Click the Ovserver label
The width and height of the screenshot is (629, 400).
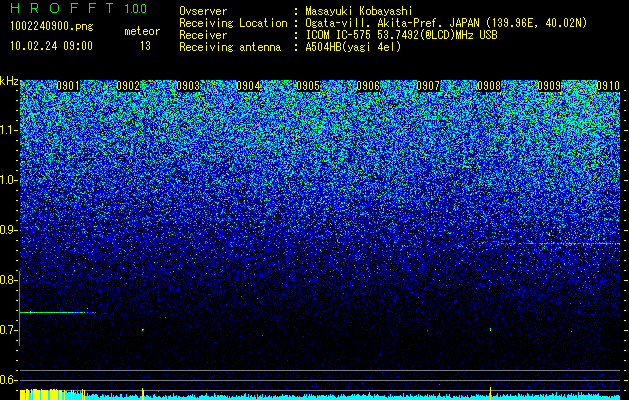(x=203, y=11)
